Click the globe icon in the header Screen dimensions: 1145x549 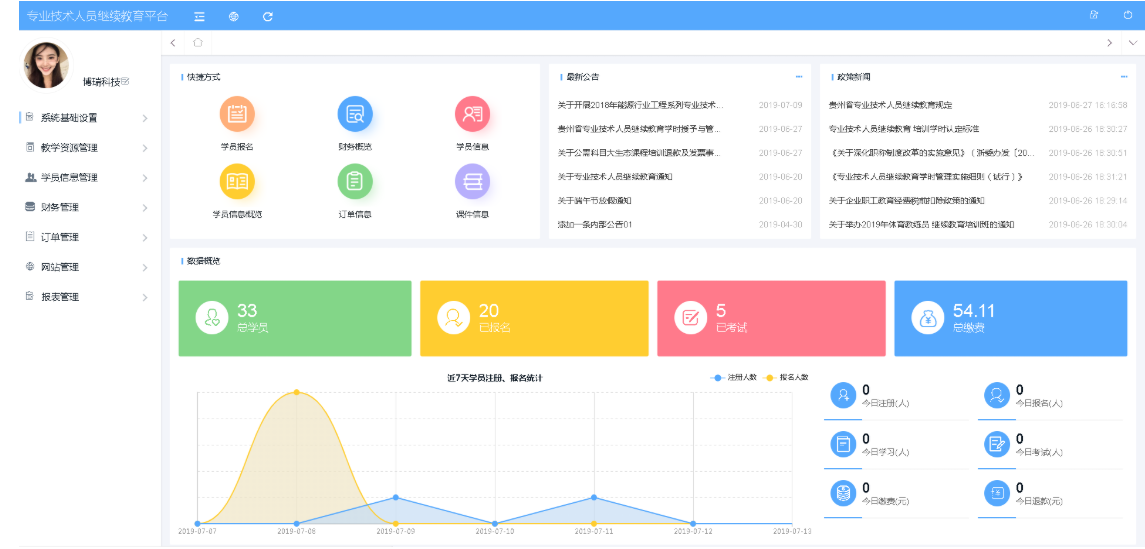234,16
